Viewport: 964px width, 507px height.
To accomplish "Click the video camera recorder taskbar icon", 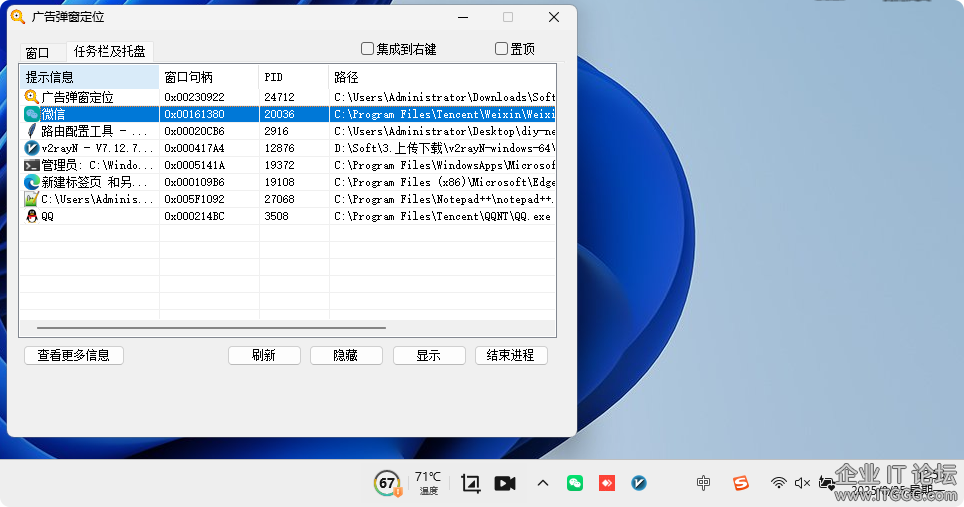I will pyautogui.click(x=505, y=484).
